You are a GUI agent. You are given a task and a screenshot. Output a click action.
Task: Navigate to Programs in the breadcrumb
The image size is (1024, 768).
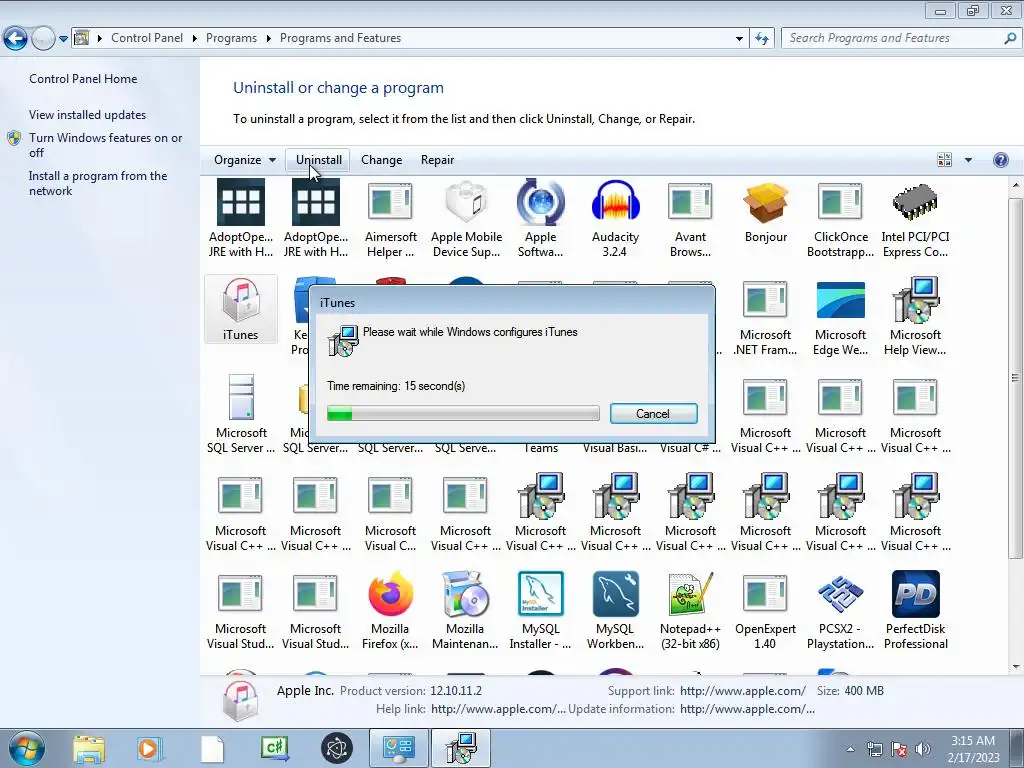coord(231,38)
